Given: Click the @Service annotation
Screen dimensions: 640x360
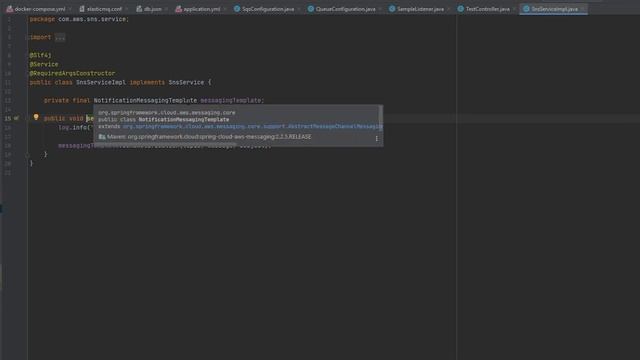Looking at the screenshot, I should pos(44,64).
